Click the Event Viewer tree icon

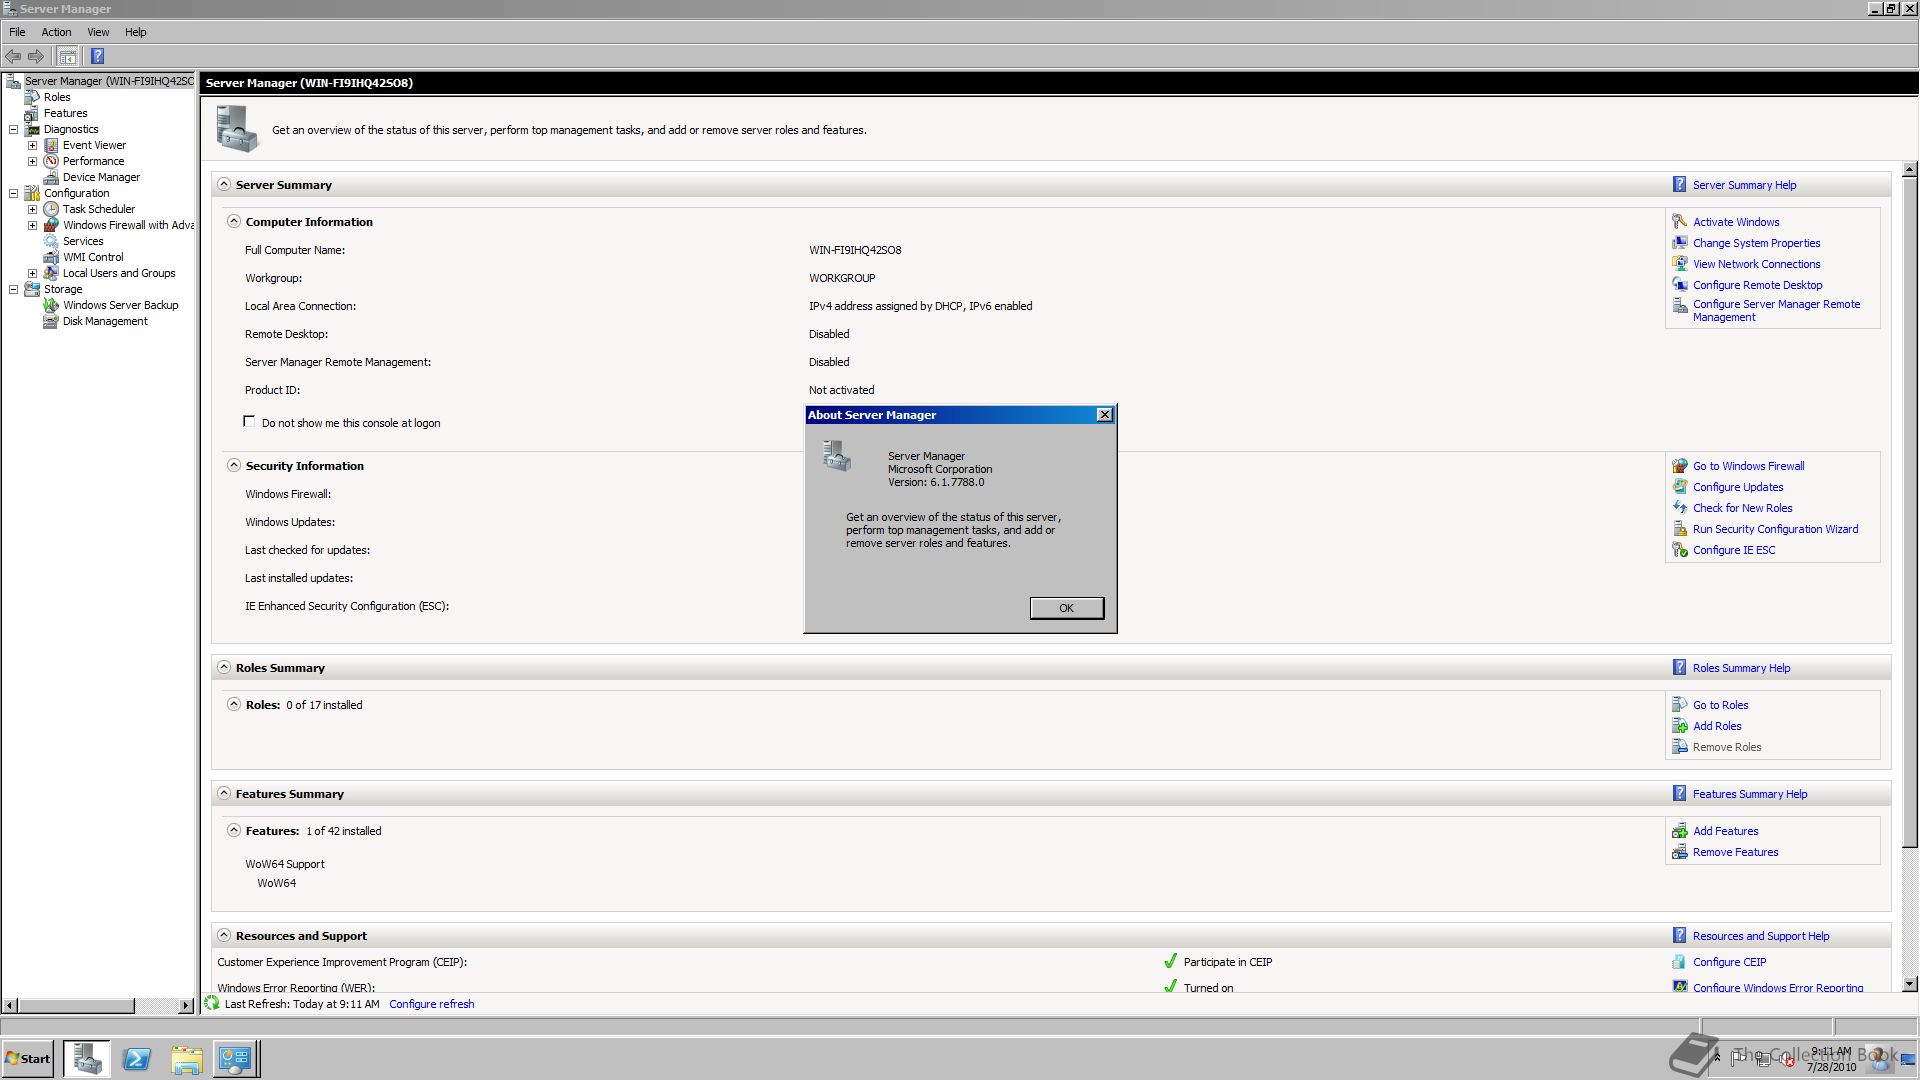[51, 145]
